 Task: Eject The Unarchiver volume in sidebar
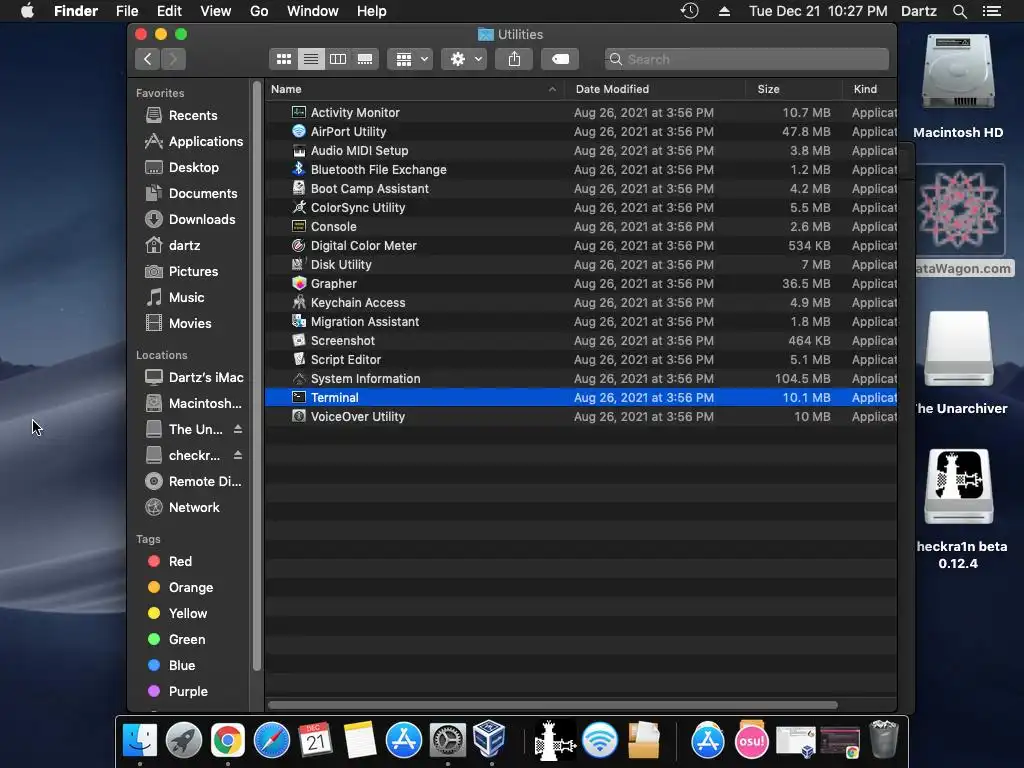238,429
